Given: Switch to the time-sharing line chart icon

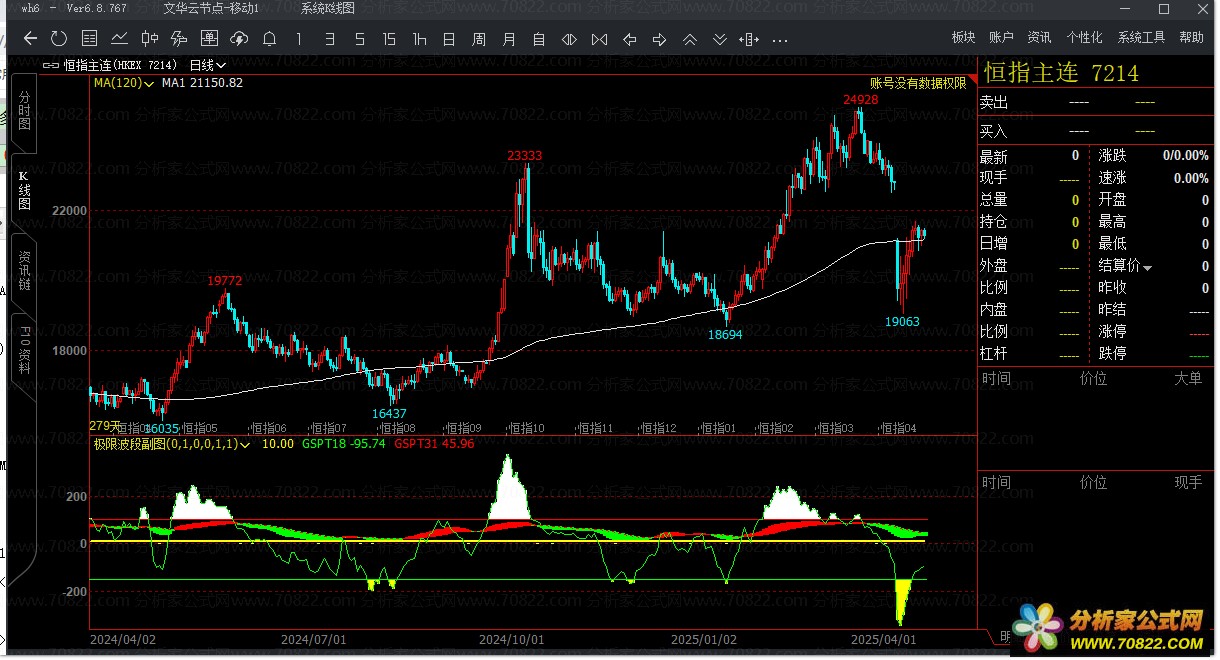Looking at the screenshot, I should [x=120, y=39].
